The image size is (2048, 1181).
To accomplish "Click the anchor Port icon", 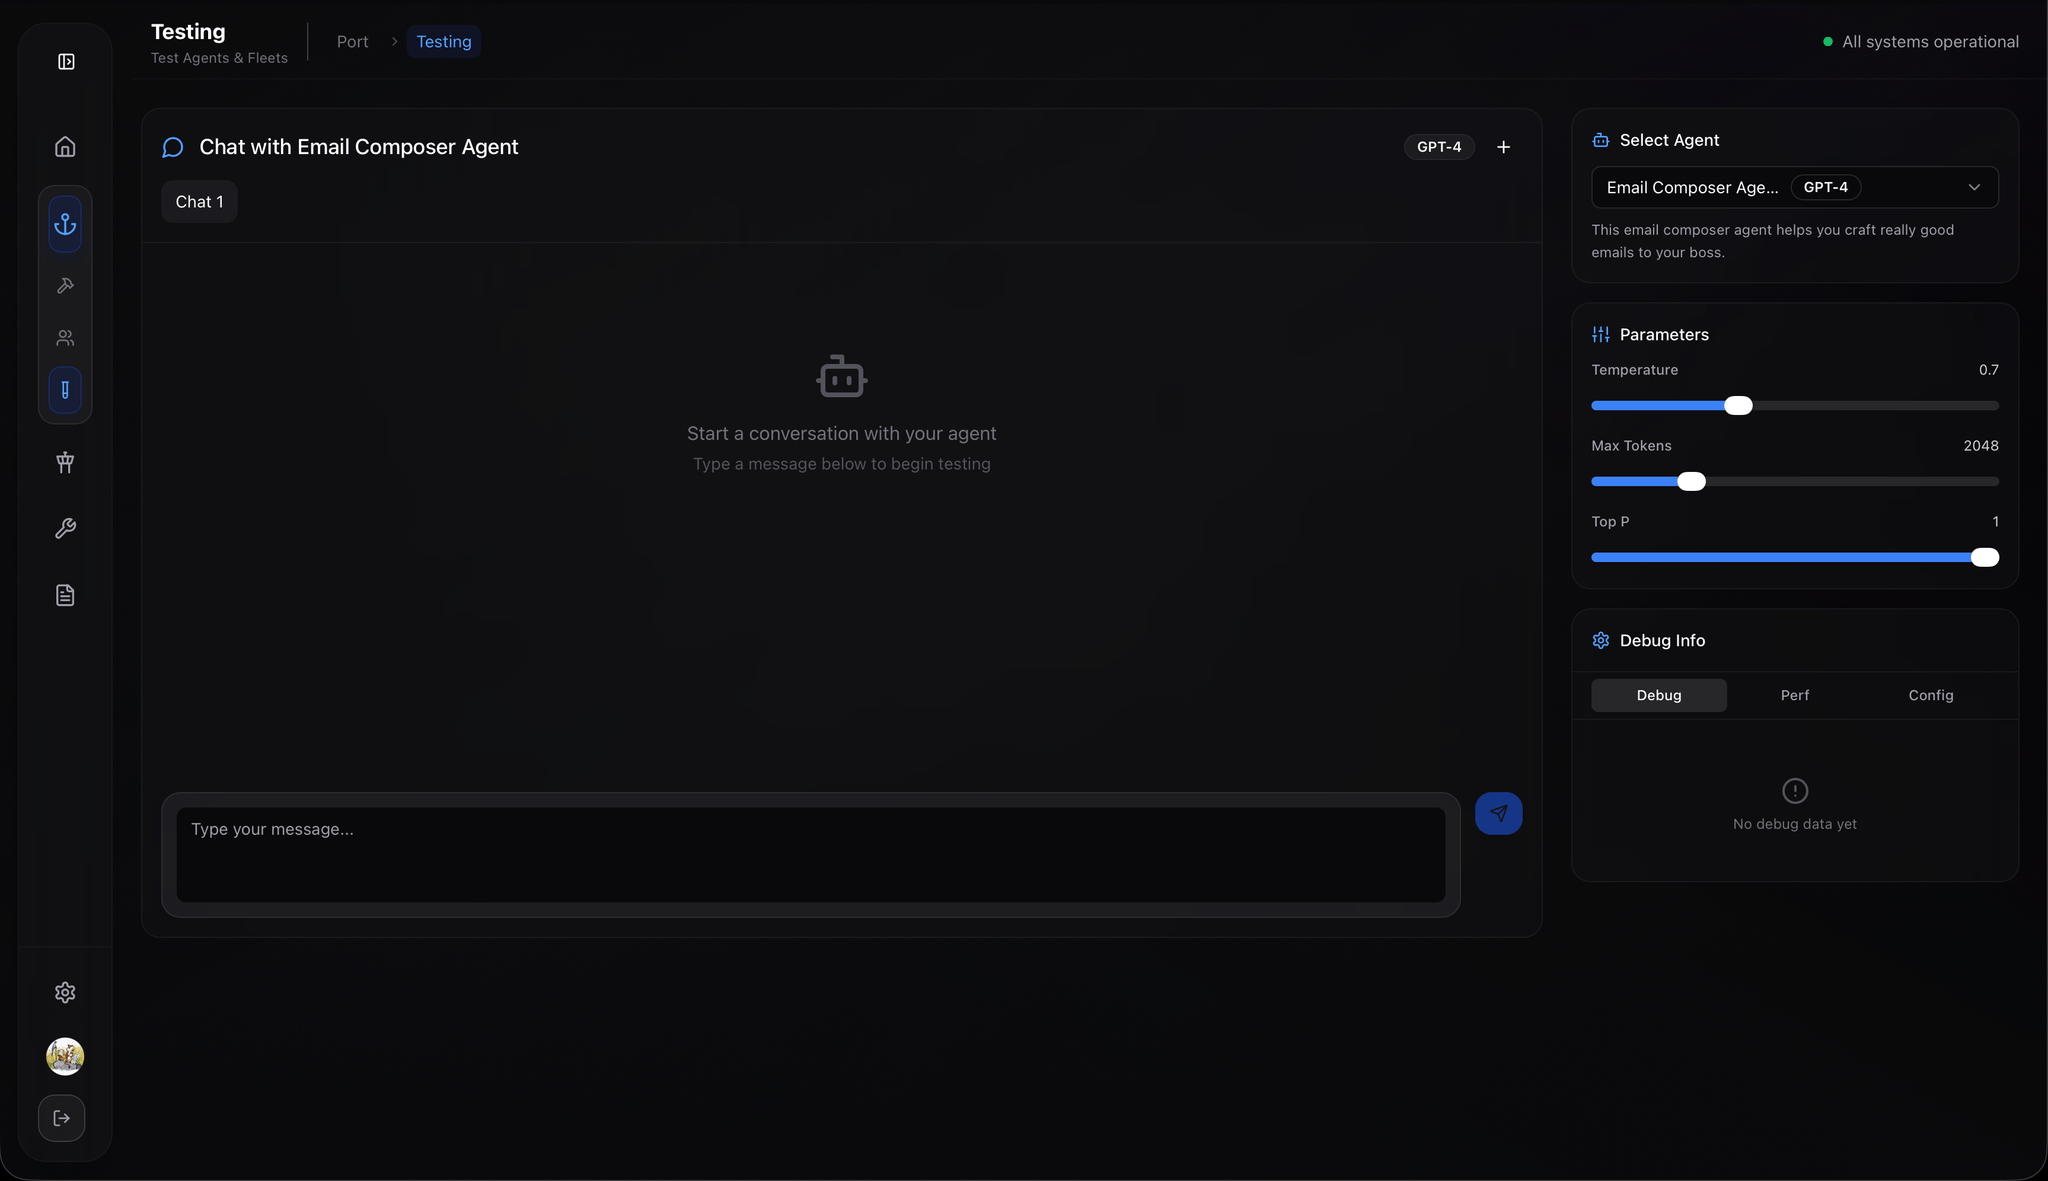I will 65,224.
